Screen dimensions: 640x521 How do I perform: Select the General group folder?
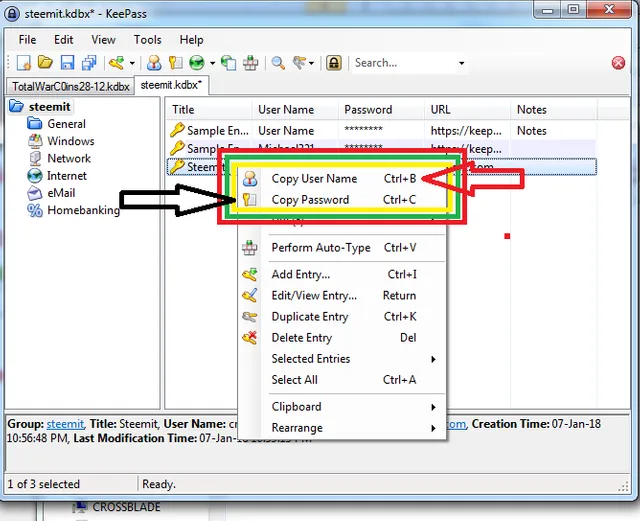[x=67, y=124]
